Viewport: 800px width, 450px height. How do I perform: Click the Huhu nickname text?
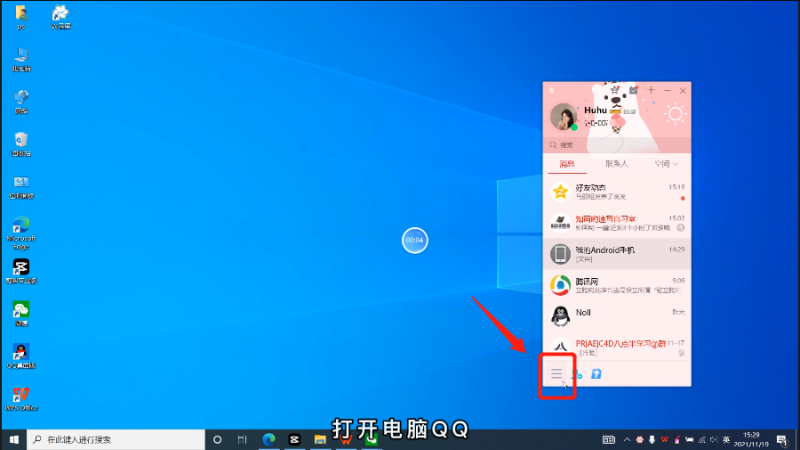[x=595, y=110]
